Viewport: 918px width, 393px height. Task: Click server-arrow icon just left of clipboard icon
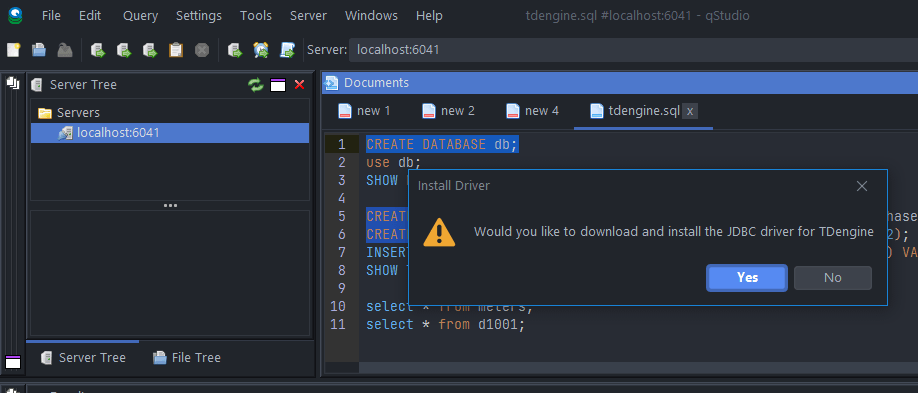click(x=150, y=50)
